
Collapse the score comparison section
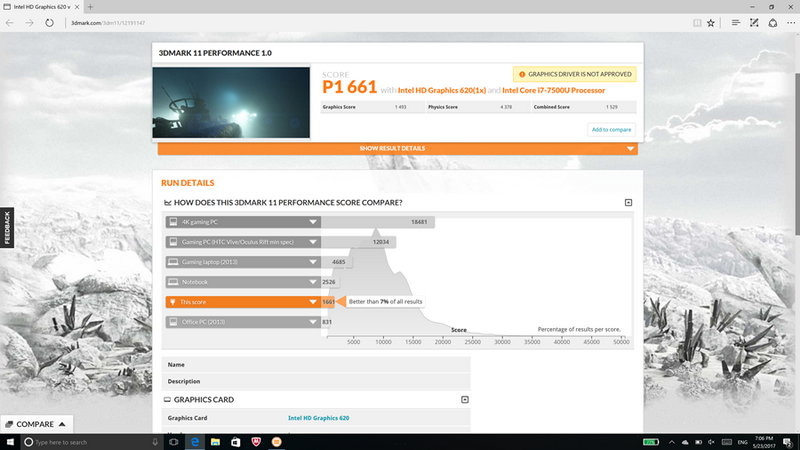(x=629, y=203)
